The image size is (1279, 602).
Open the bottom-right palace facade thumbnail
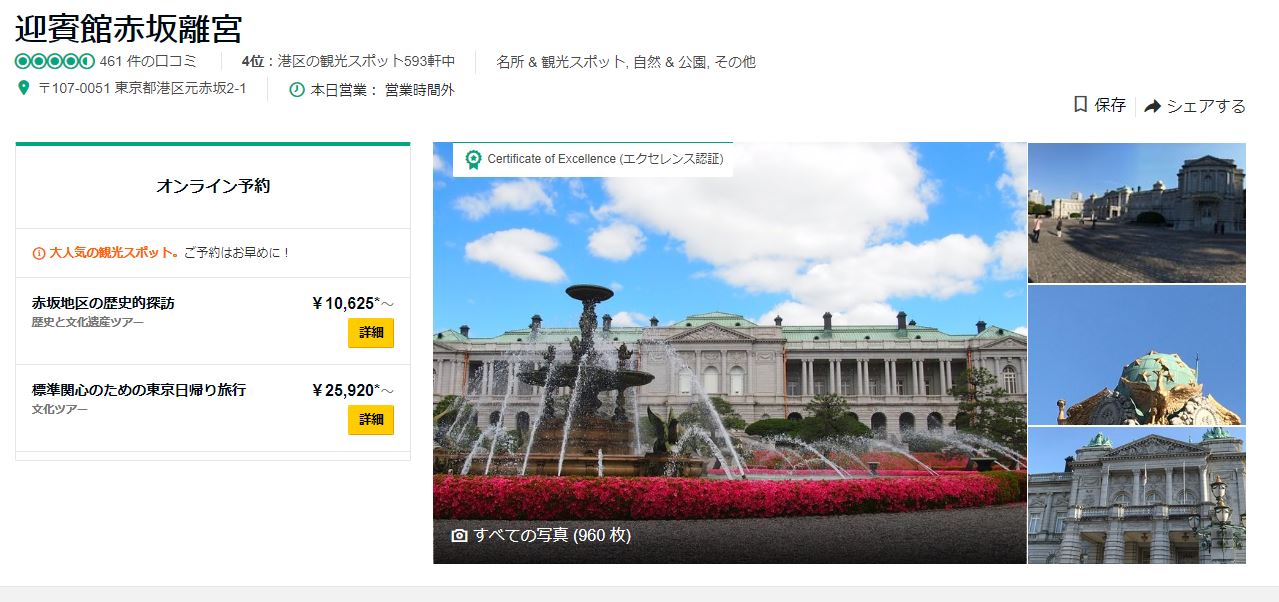pos(1136,495)
